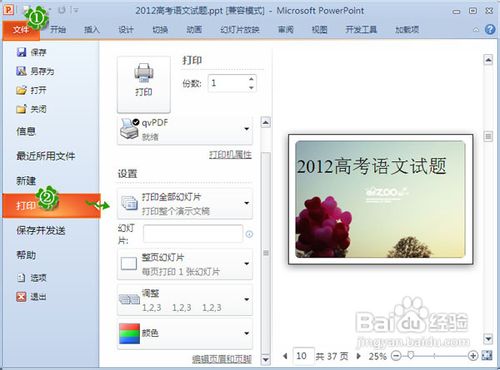This screenshot has width=500, height=370.
Task: Click the copies number field
Action: coord(228,83)
